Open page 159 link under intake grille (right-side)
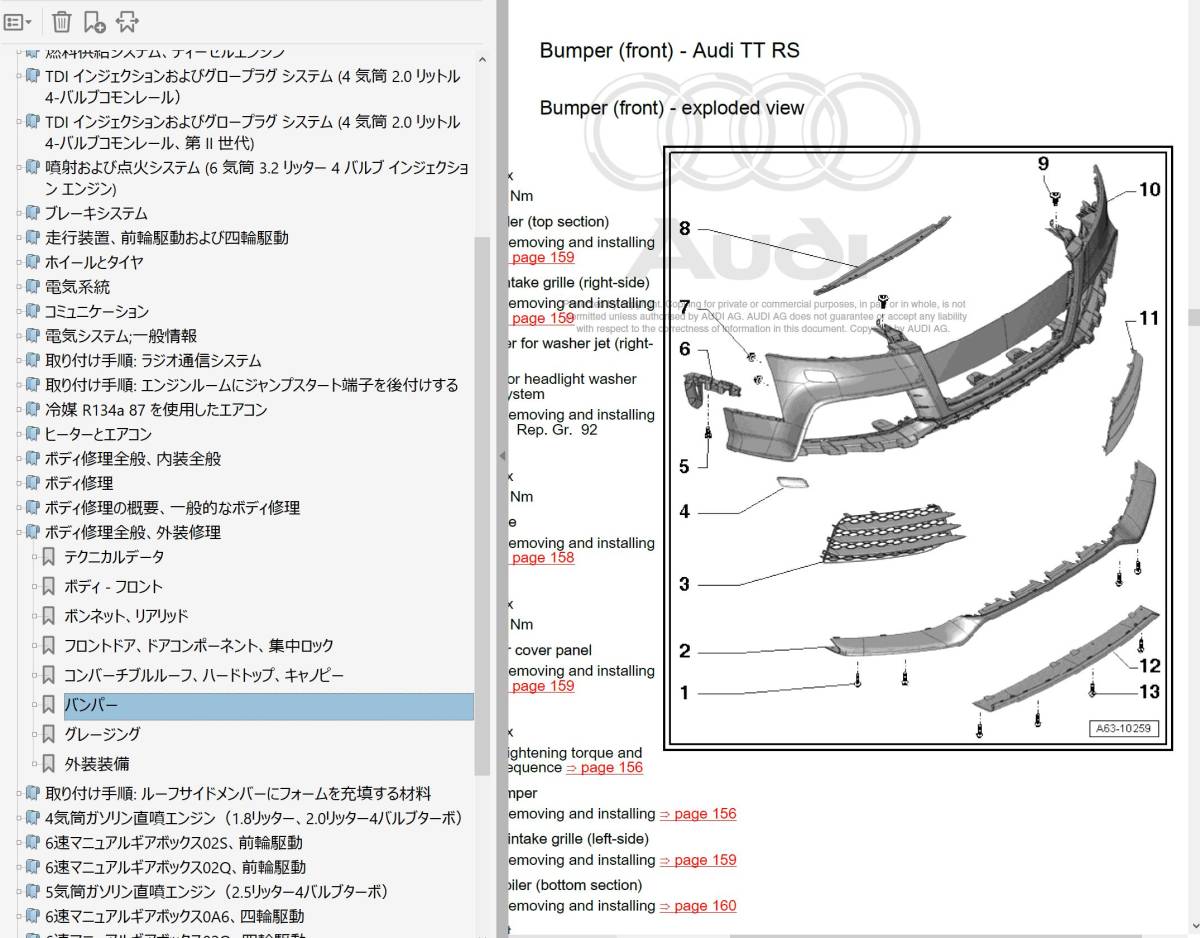 [543, 318]
